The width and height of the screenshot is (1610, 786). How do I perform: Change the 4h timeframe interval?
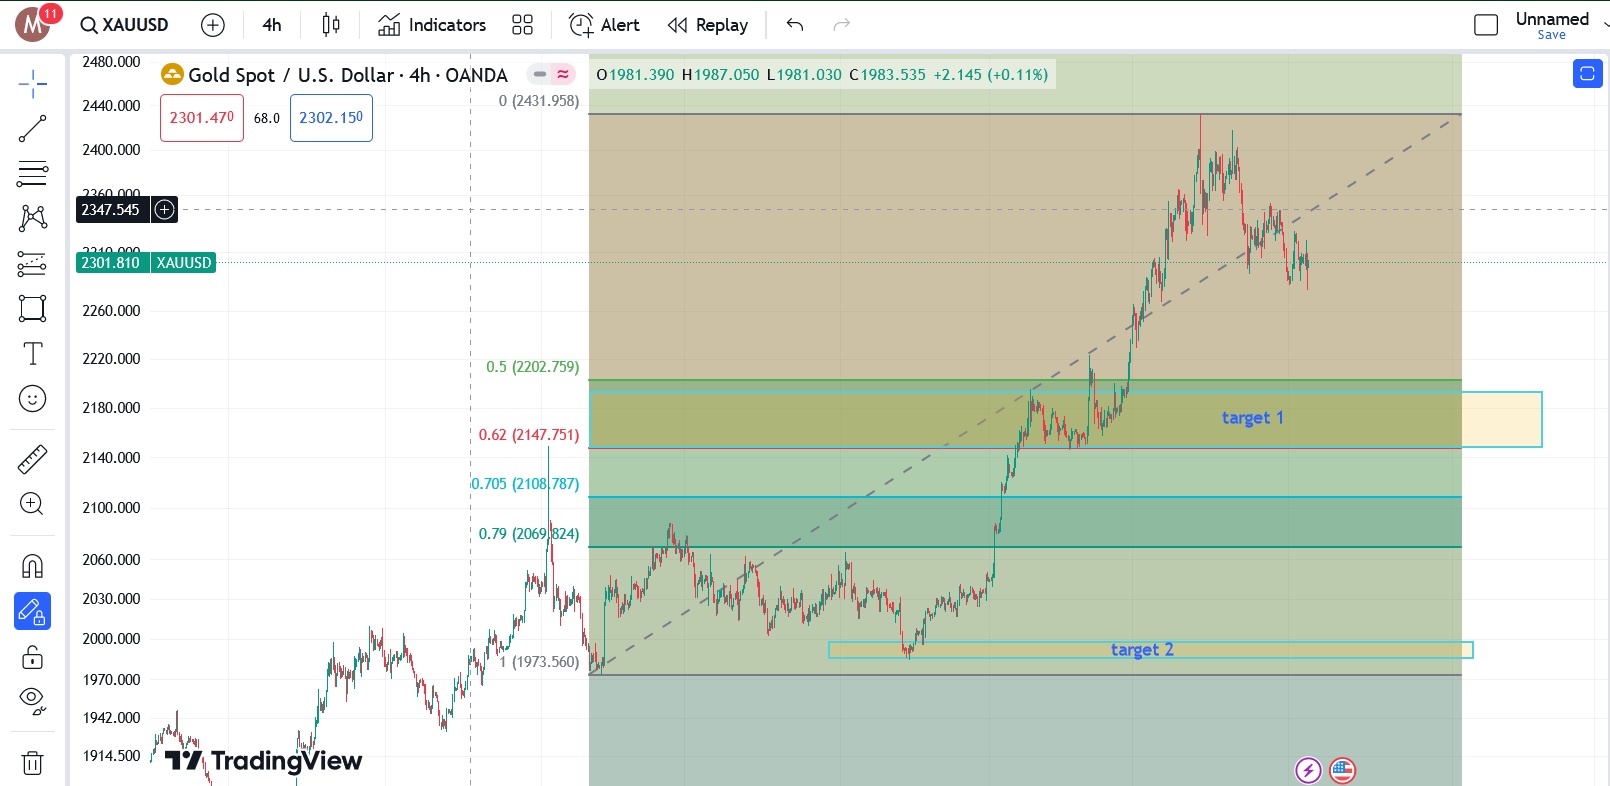pos(272,25)
